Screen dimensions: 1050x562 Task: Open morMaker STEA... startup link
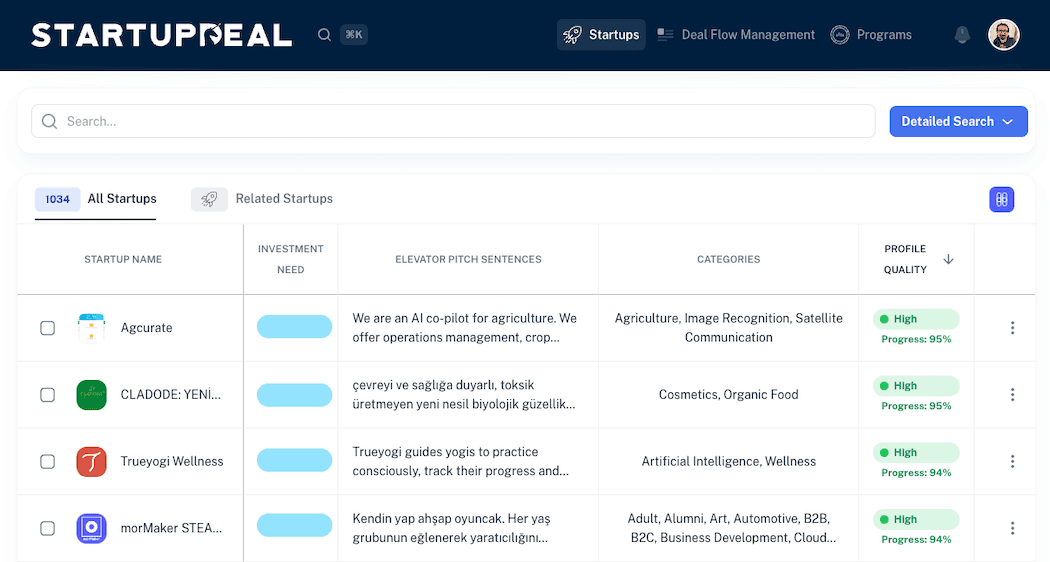coord(171,528)
